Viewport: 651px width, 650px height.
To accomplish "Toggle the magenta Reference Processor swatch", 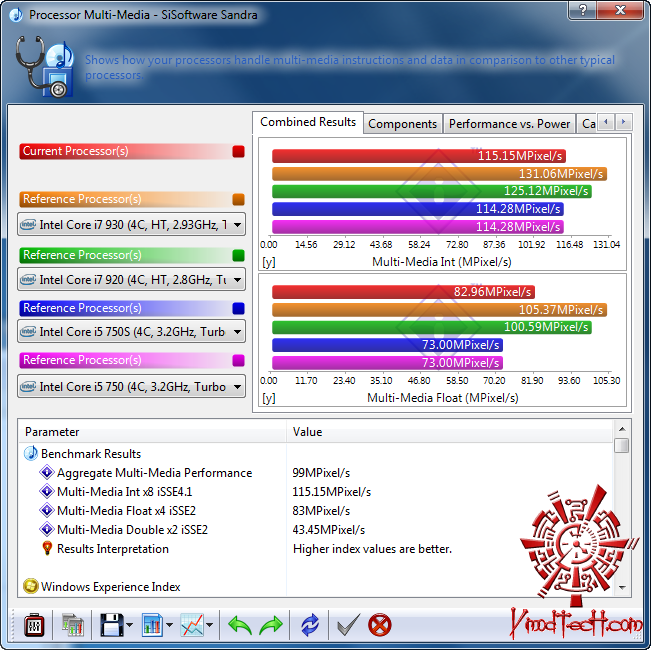I will [x=238, y=360].
